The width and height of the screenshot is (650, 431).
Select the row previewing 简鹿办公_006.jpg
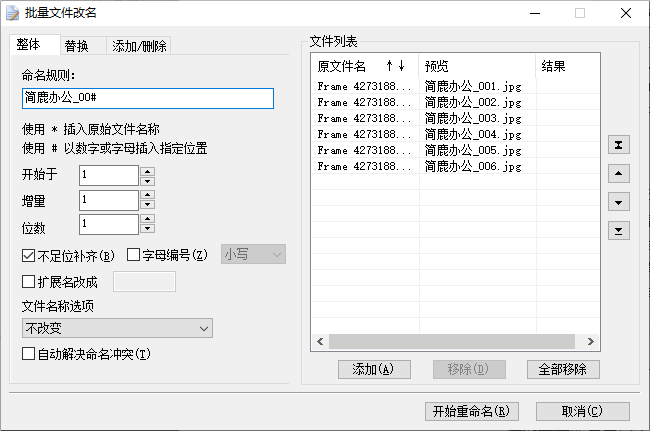(x=455, y=166)
